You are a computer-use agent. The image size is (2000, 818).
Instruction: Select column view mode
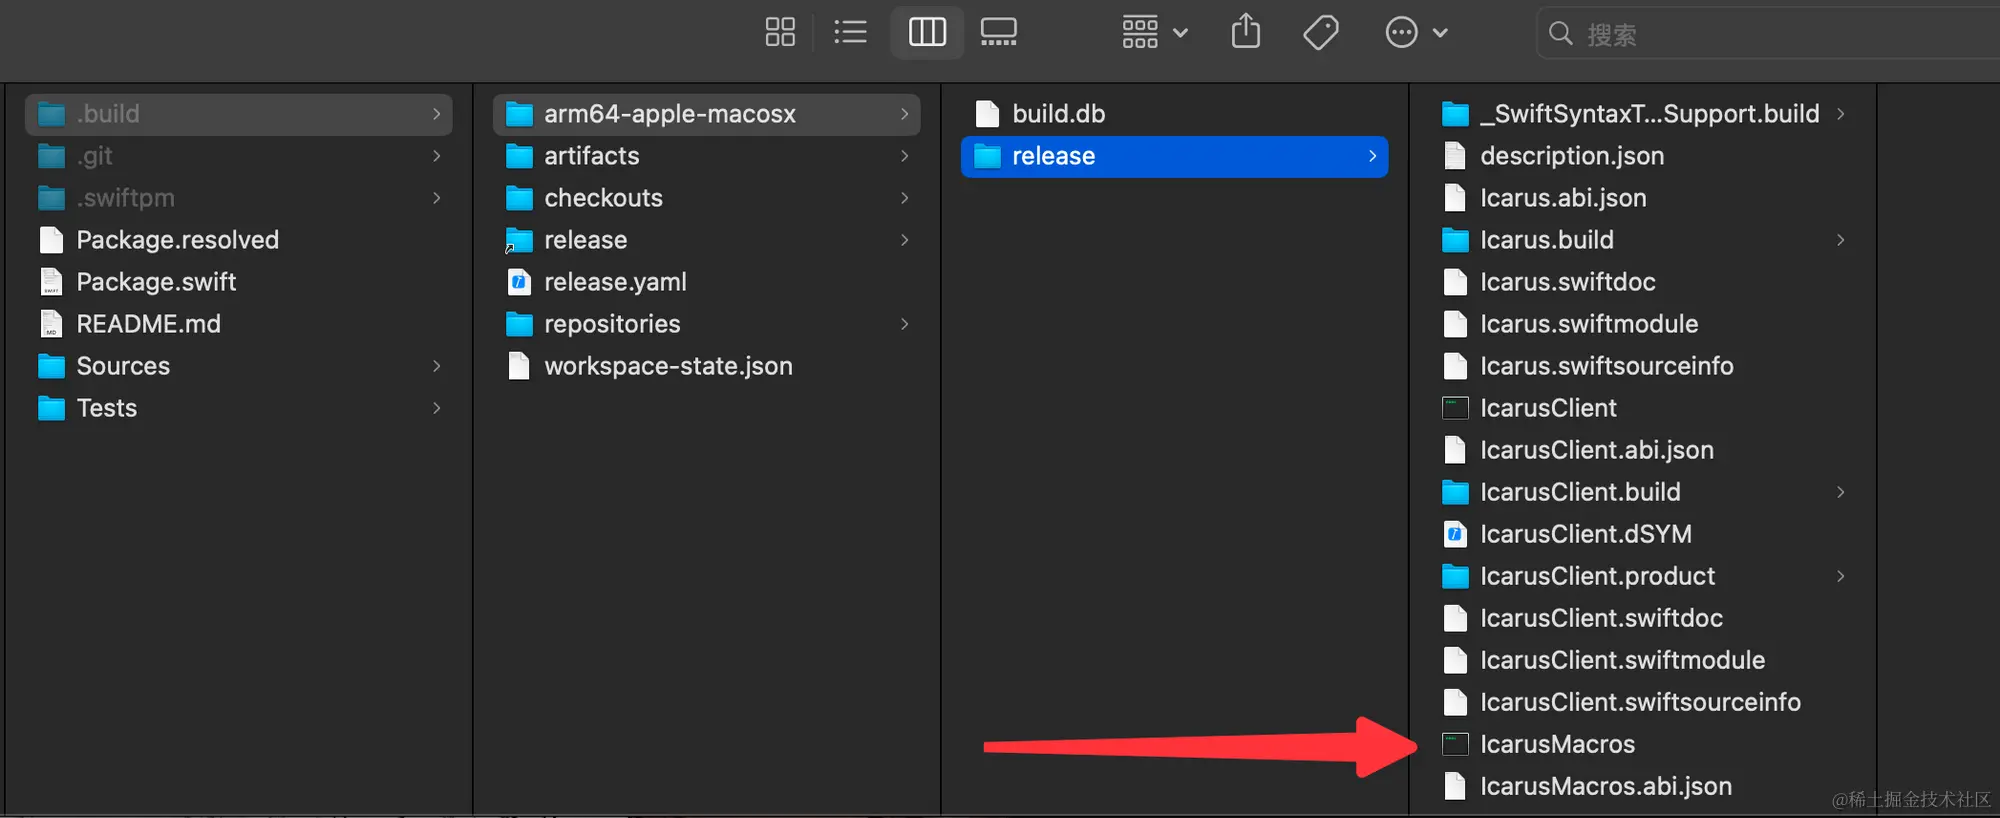(x=927, y=32)
